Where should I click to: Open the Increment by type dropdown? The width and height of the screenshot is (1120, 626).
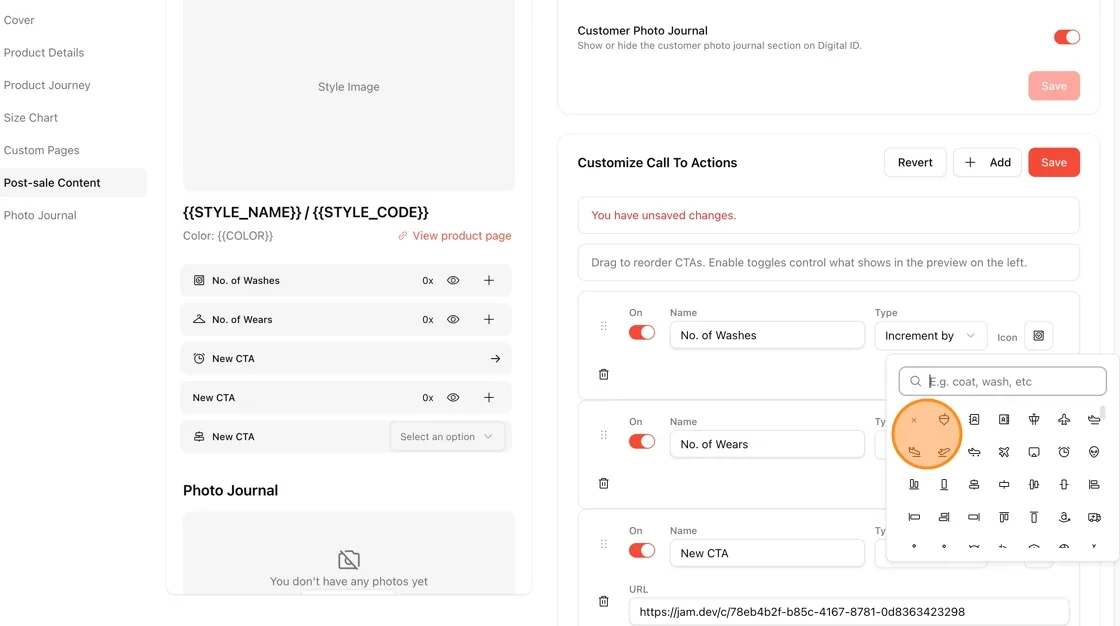point(930,336)
